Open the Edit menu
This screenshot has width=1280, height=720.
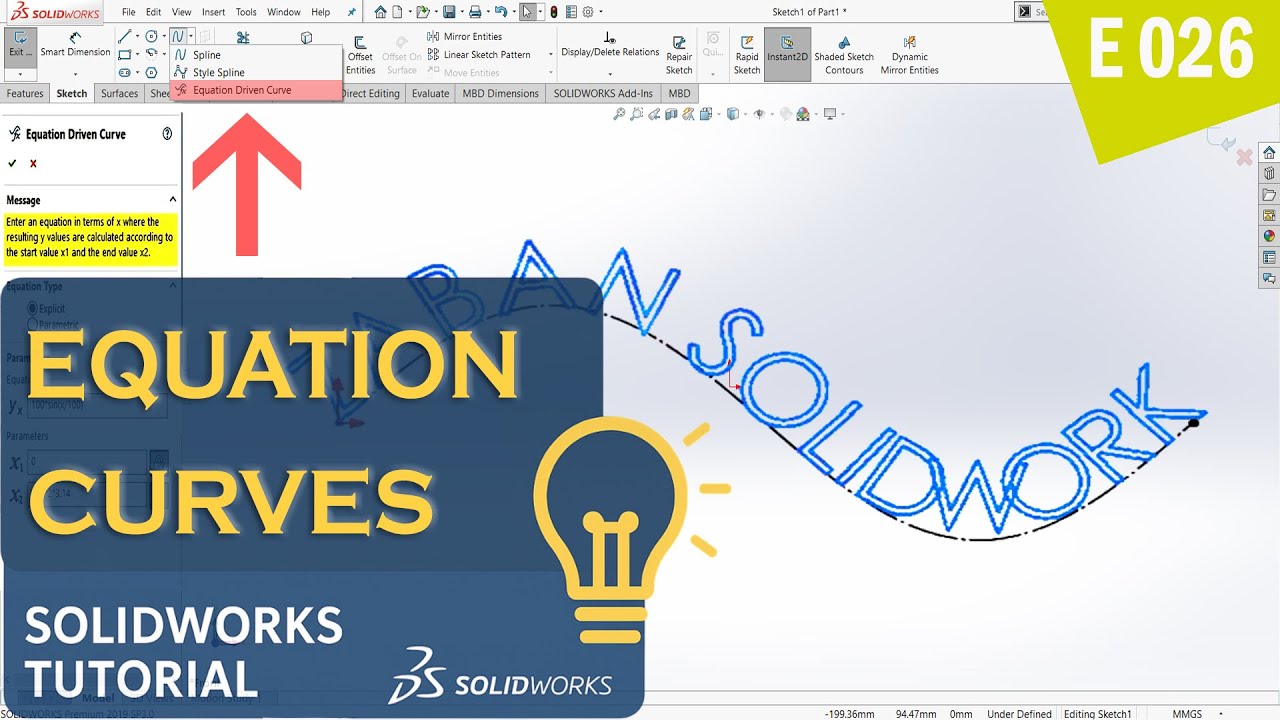pyautogui.click(x=153, y=12)
